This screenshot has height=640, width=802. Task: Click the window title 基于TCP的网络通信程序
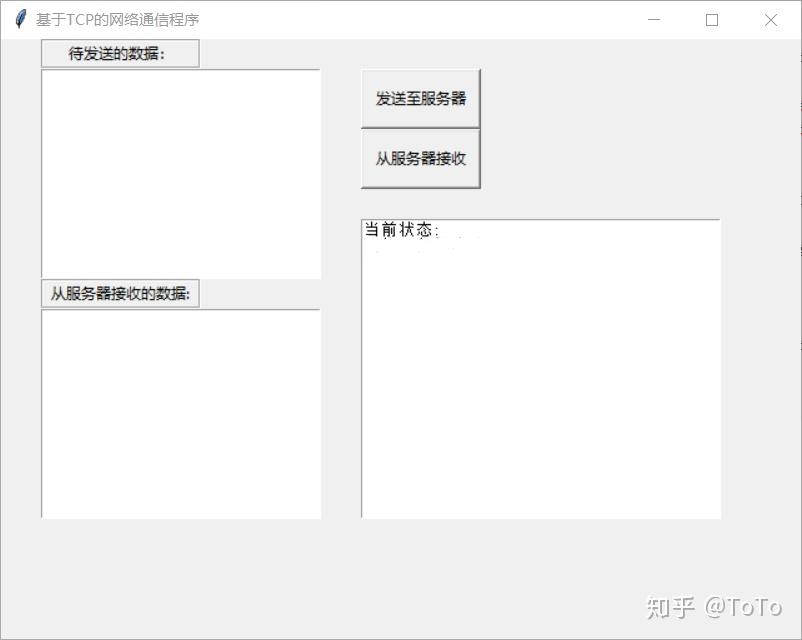117,19
